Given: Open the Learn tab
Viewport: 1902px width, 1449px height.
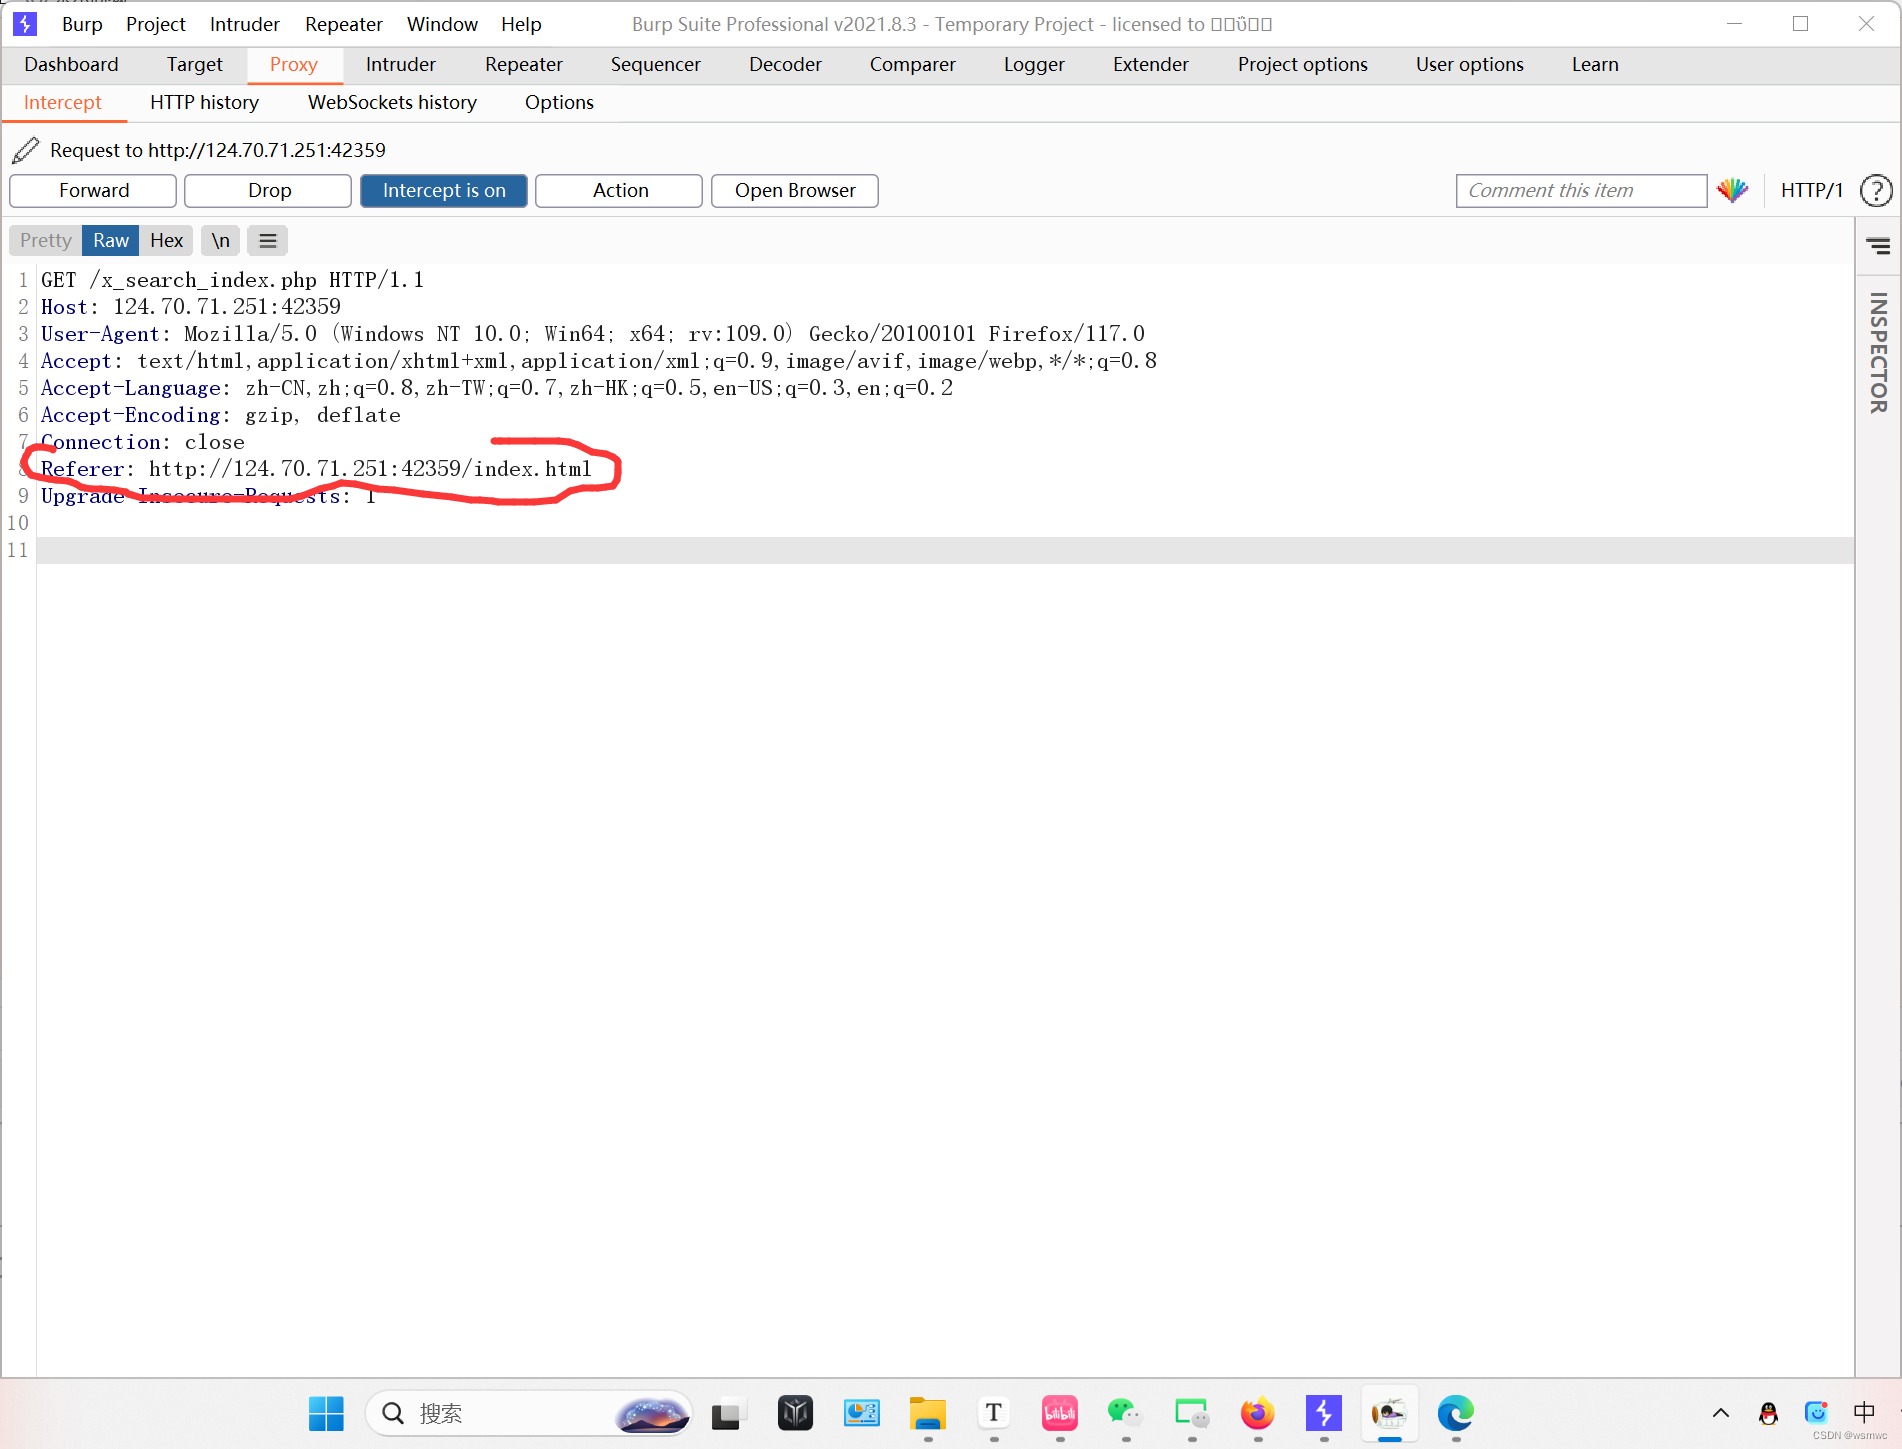Looking at the screenshot, I should (x=1595, y=64).
